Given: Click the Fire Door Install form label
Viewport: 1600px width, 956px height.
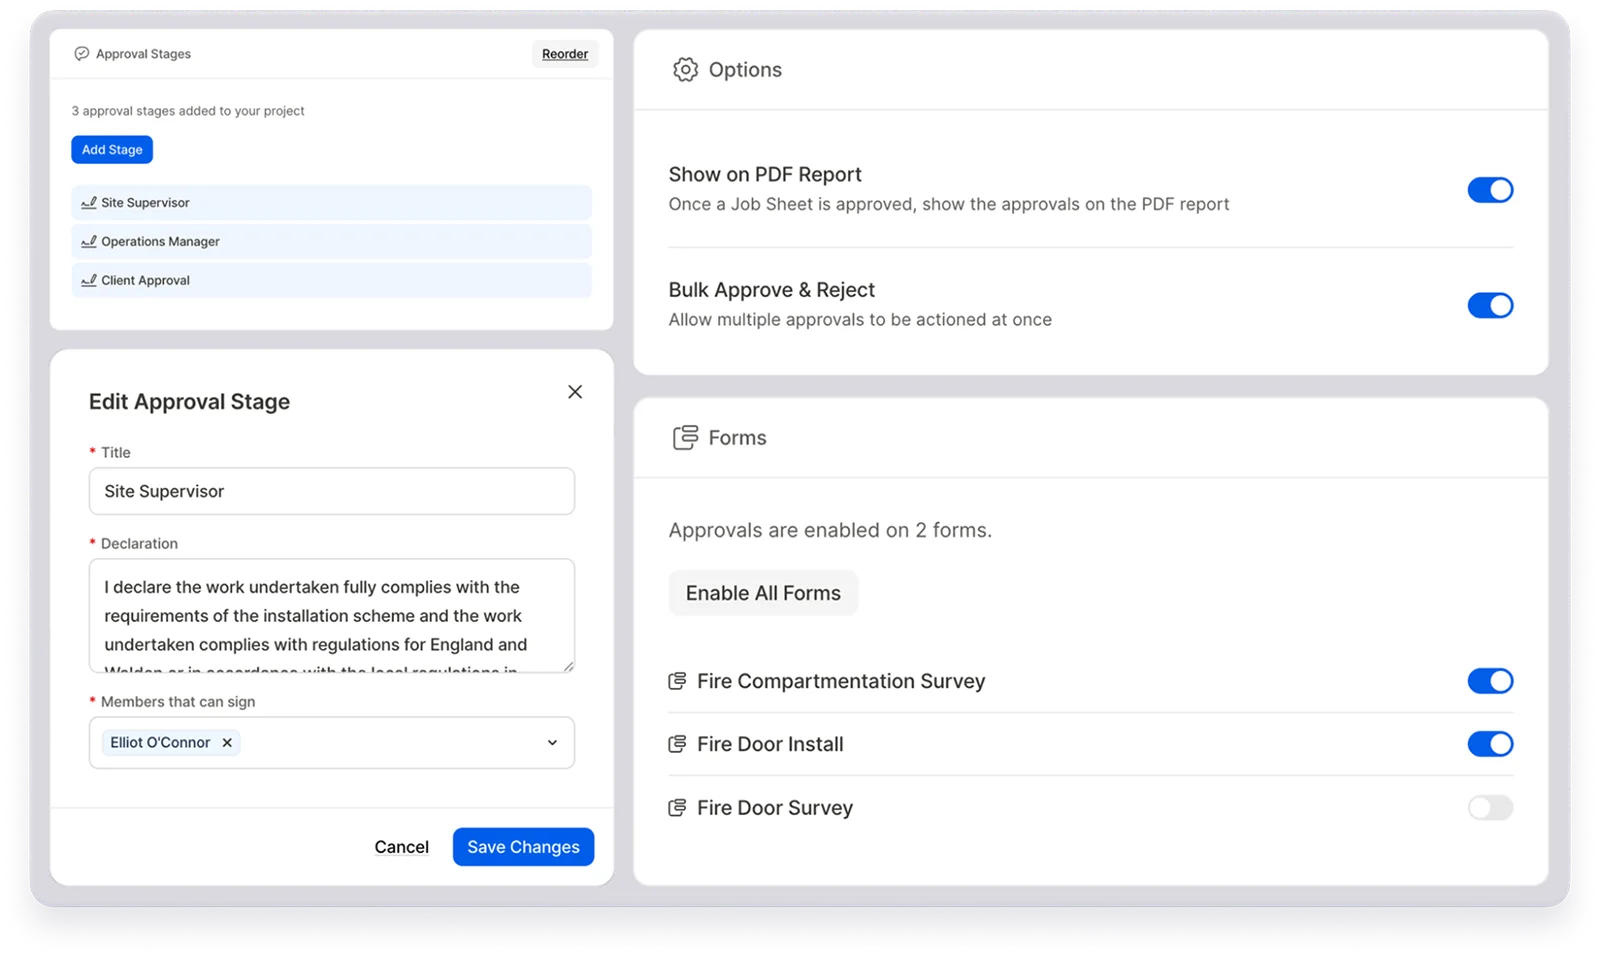Looking at the screenshot, I should click(x=770, y=744).
